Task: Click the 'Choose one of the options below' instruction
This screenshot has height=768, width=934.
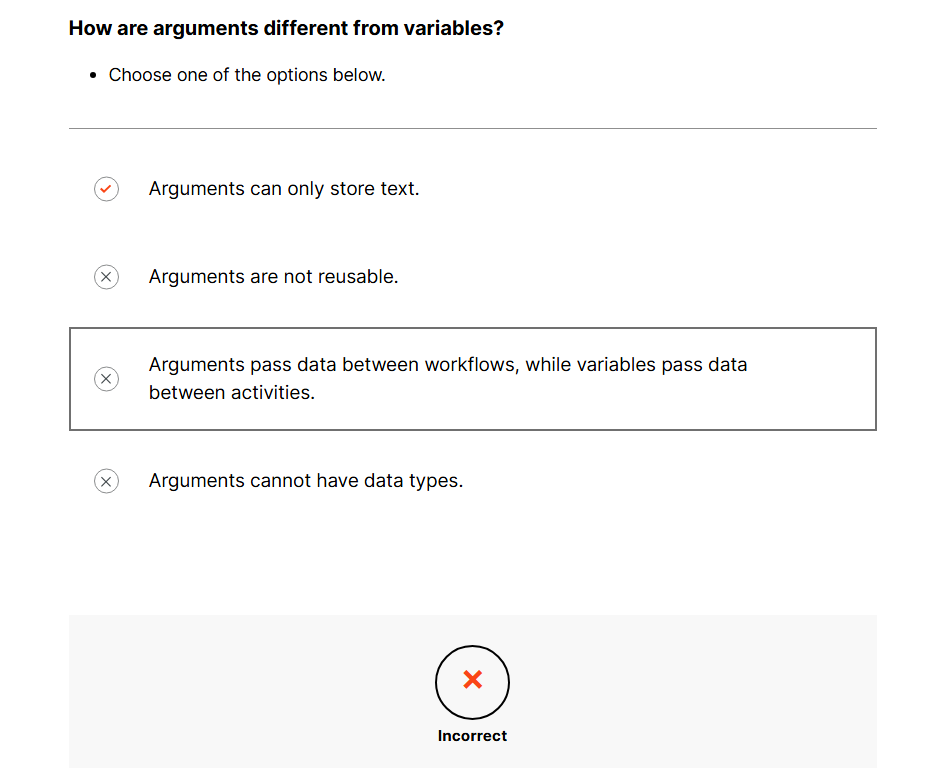Action: pyautogui.click(x=246, y=75)
